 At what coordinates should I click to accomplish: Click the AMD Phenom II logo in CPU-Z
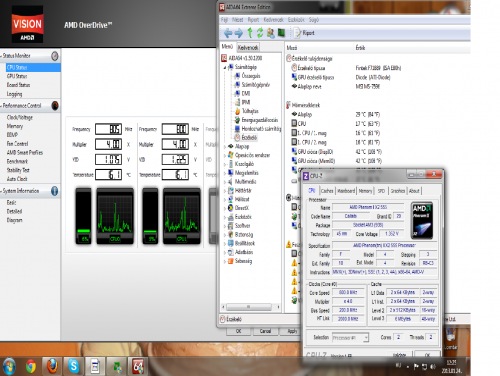pos(422,220)
